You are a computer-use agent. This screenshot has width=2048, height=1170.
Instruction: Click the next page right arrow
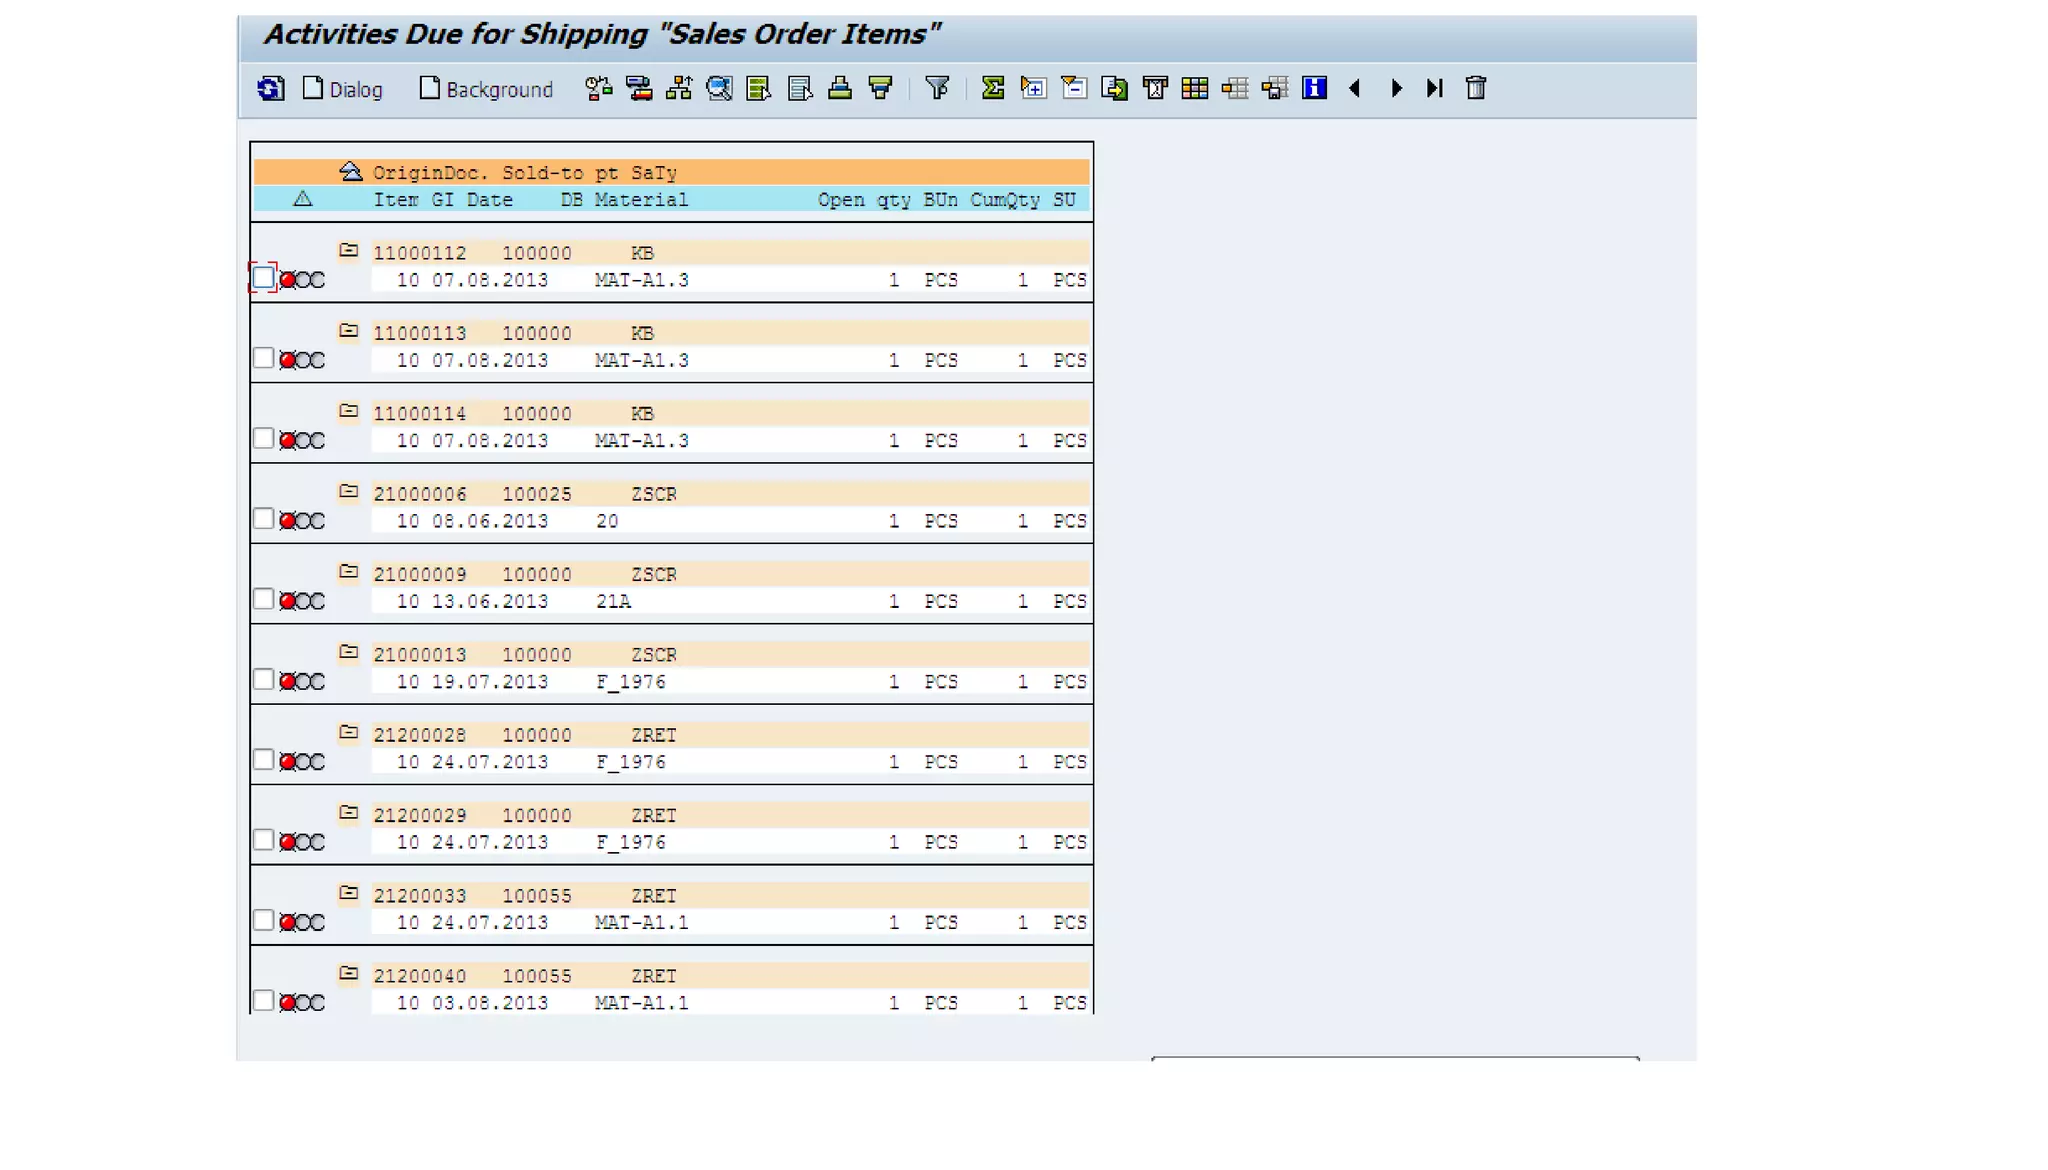pos(1396,89)
